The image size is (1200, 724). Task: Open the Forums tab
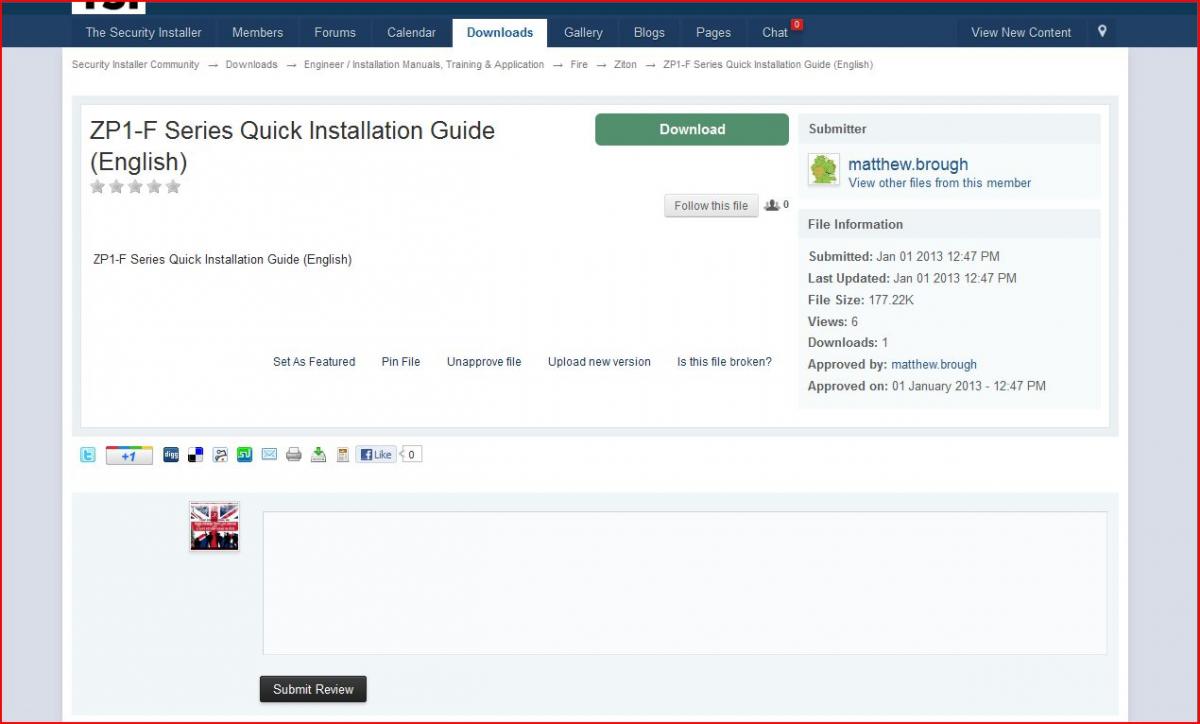click(335, 32)
